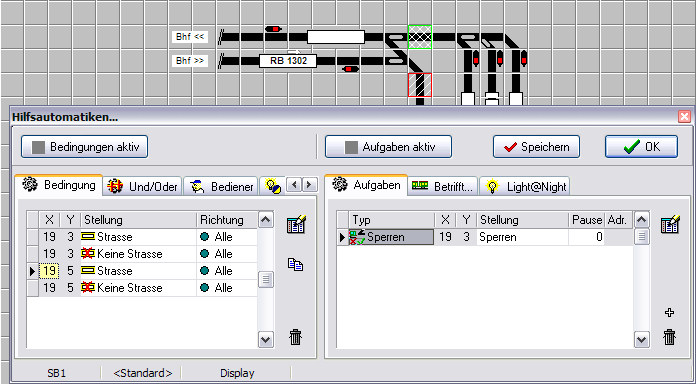Toggle the Bedingungen aktiv button
697x384 pixels.
(84, 147)
